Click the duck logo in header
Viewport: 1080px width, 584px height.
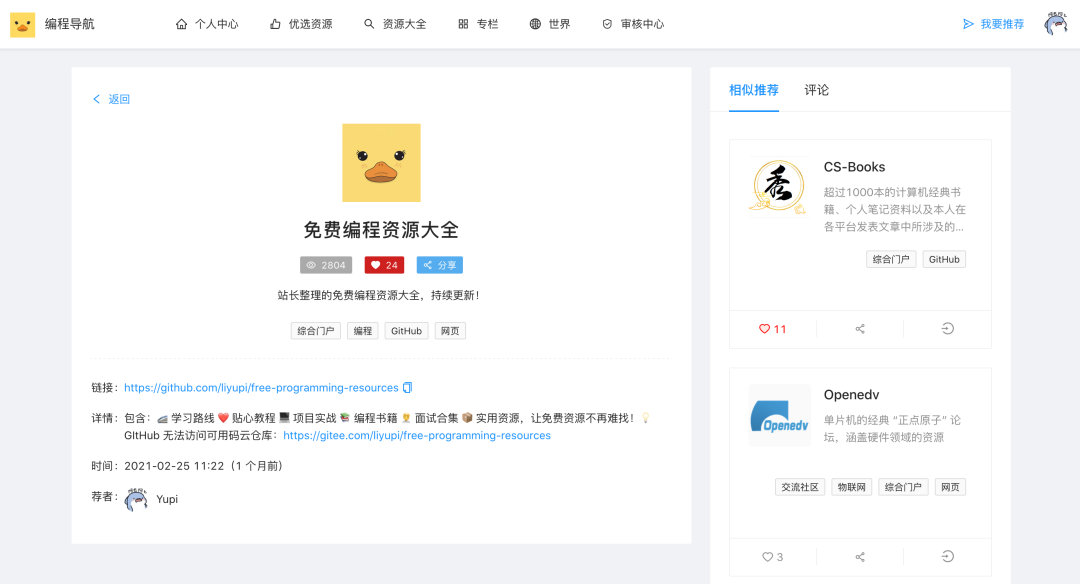[22, 24]
